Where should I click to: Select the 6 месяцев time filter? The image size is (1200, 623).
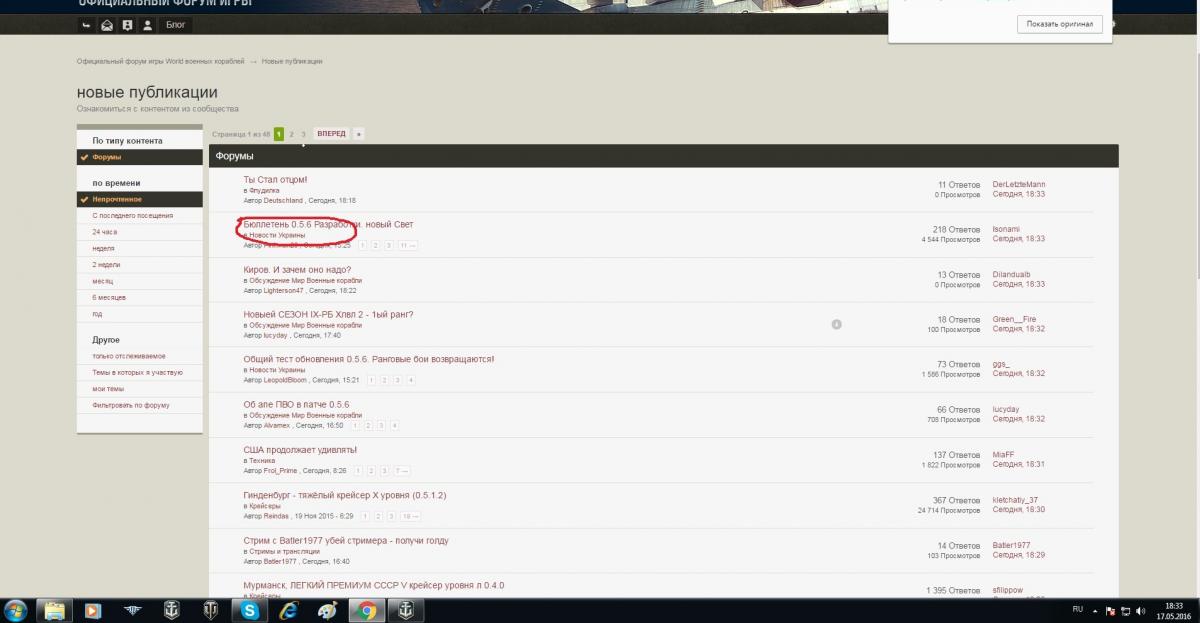109,298
